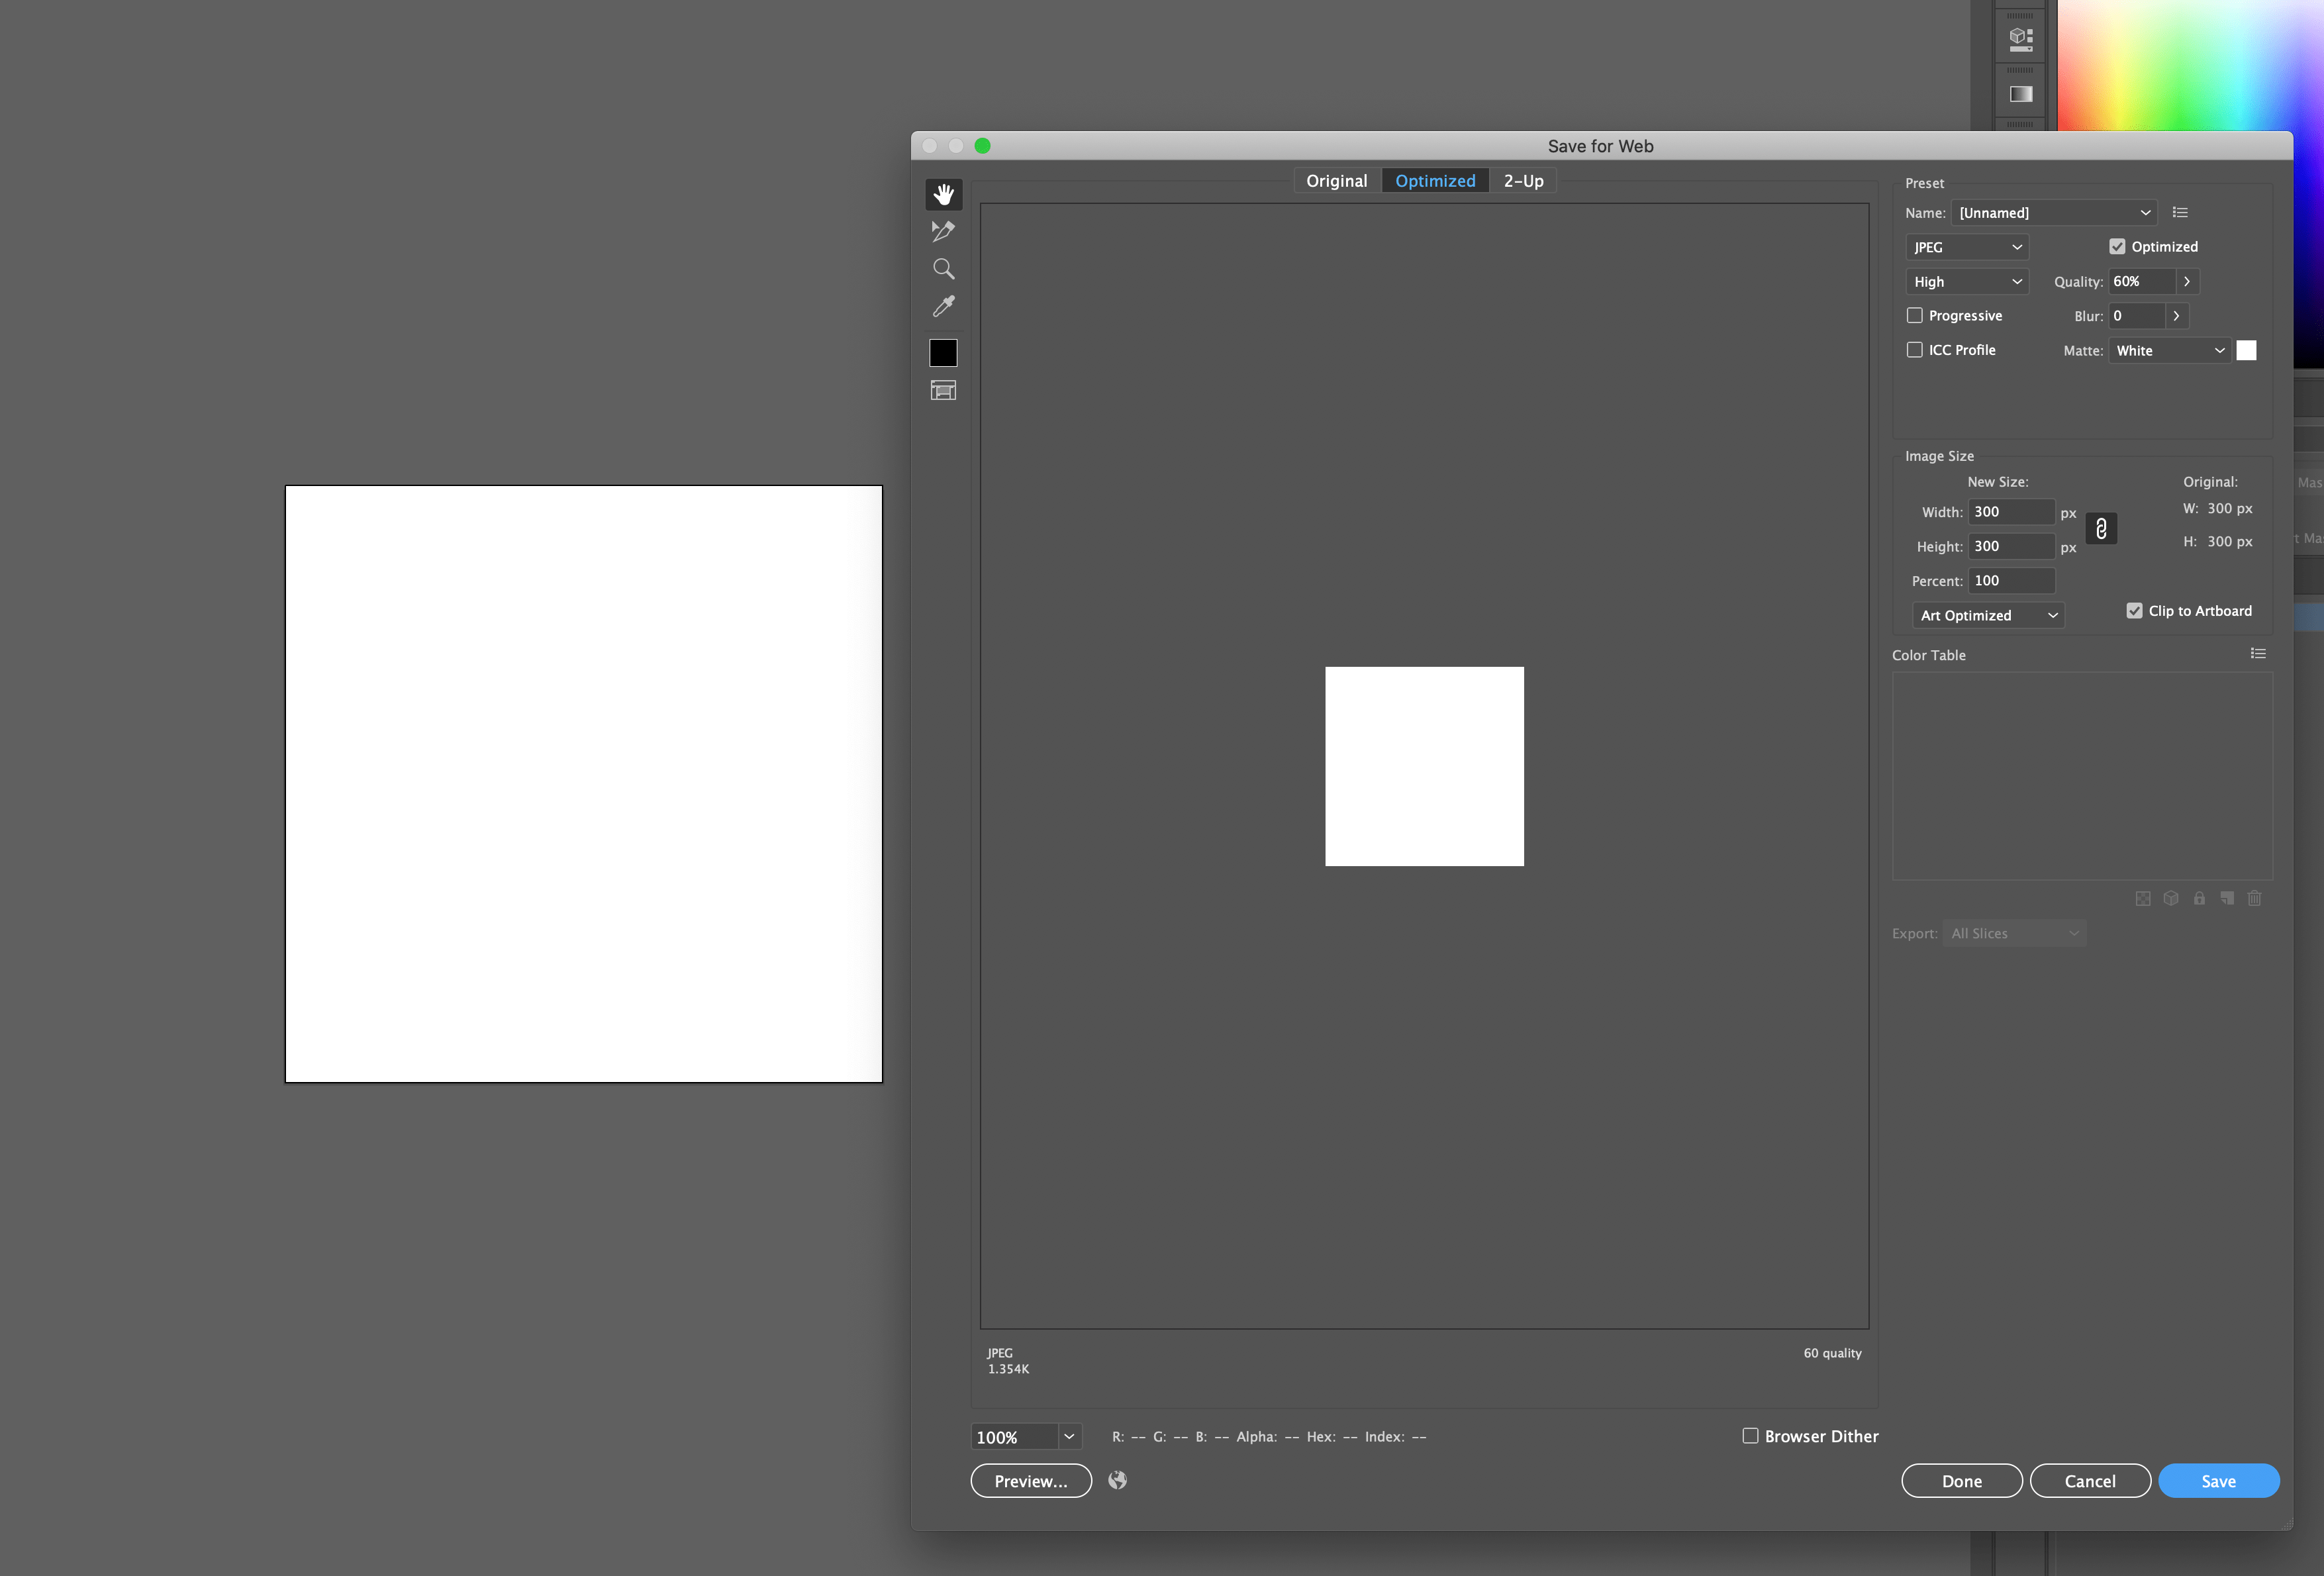Click the preview in browser globe icon

[1117, 1480]
